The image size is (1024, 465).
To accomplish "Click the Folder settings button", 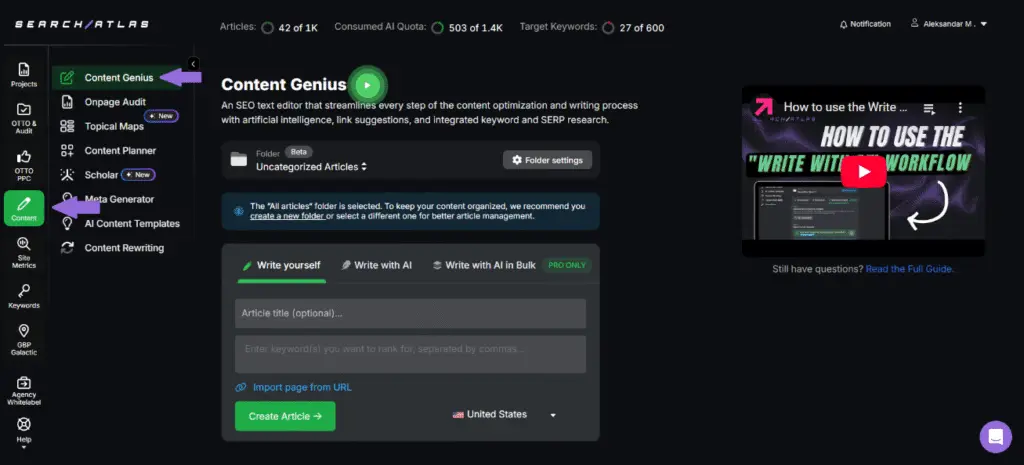I will tap(547, 160).
